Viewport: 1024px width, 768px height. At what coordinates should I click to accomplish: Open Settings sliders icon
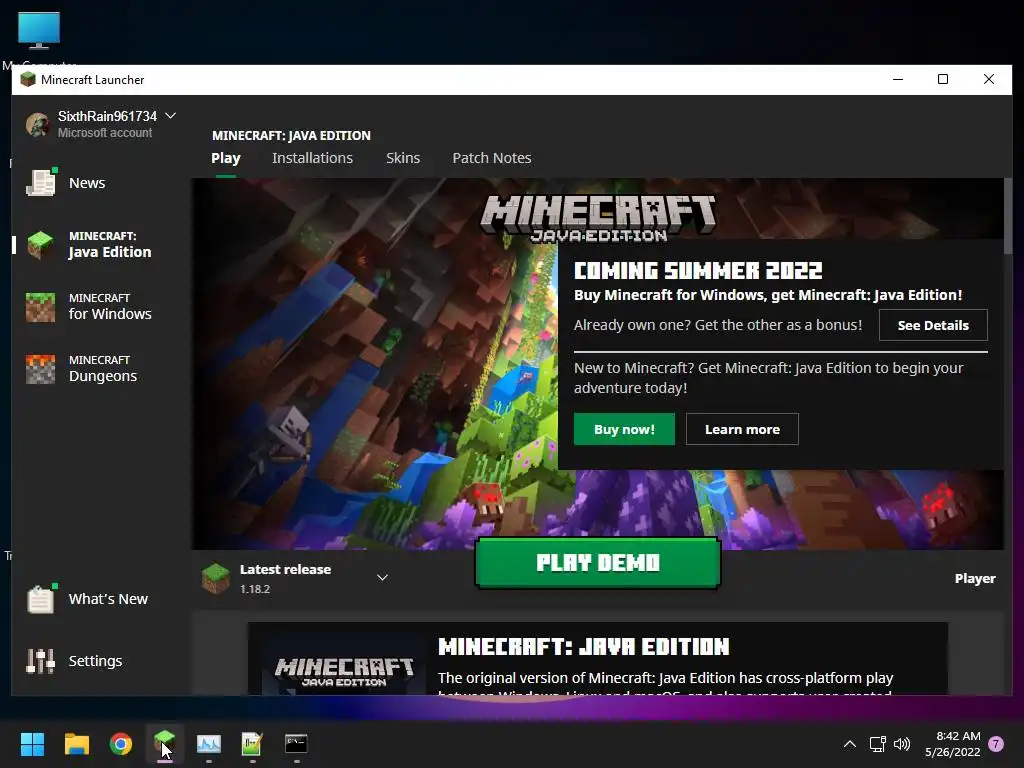click(40, 660)
